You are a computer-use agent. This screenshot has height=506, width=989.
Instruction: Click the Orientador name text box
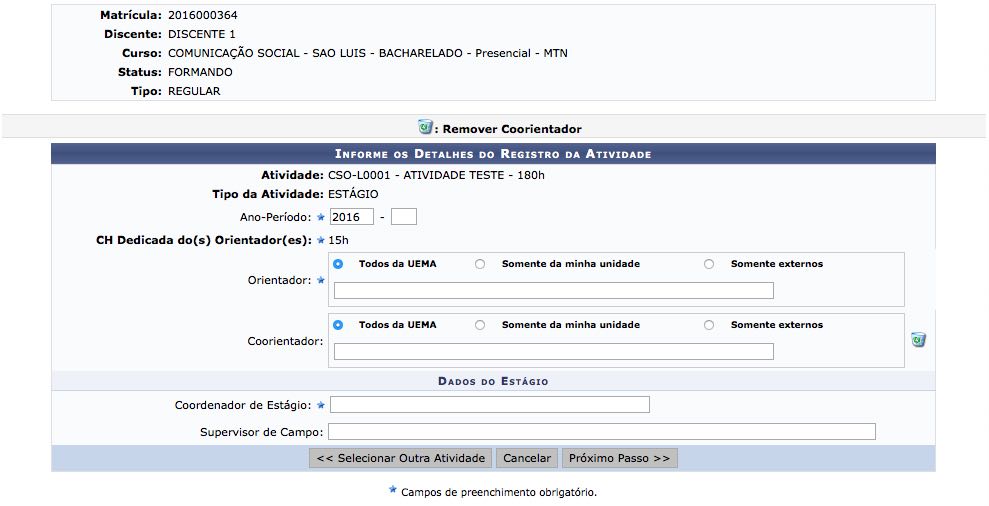pos(553,291)
